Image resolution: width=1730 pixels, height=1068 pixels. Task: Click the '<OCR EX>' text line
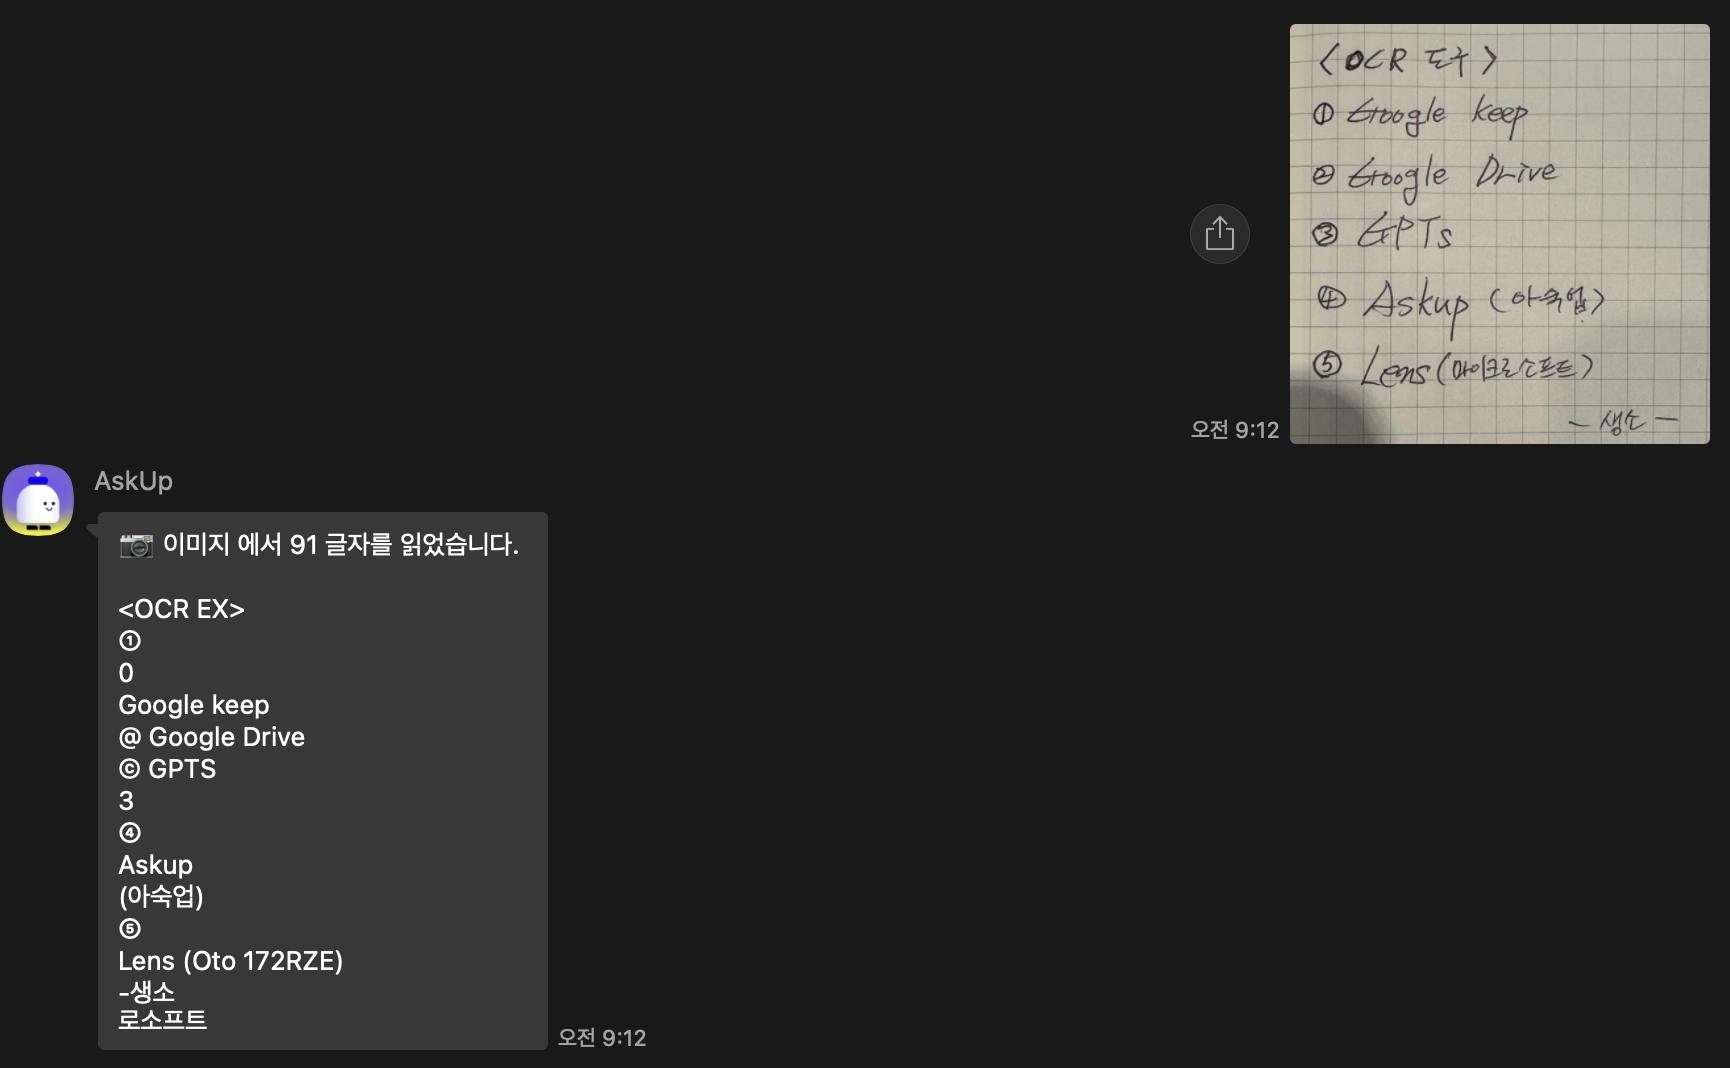181,609
